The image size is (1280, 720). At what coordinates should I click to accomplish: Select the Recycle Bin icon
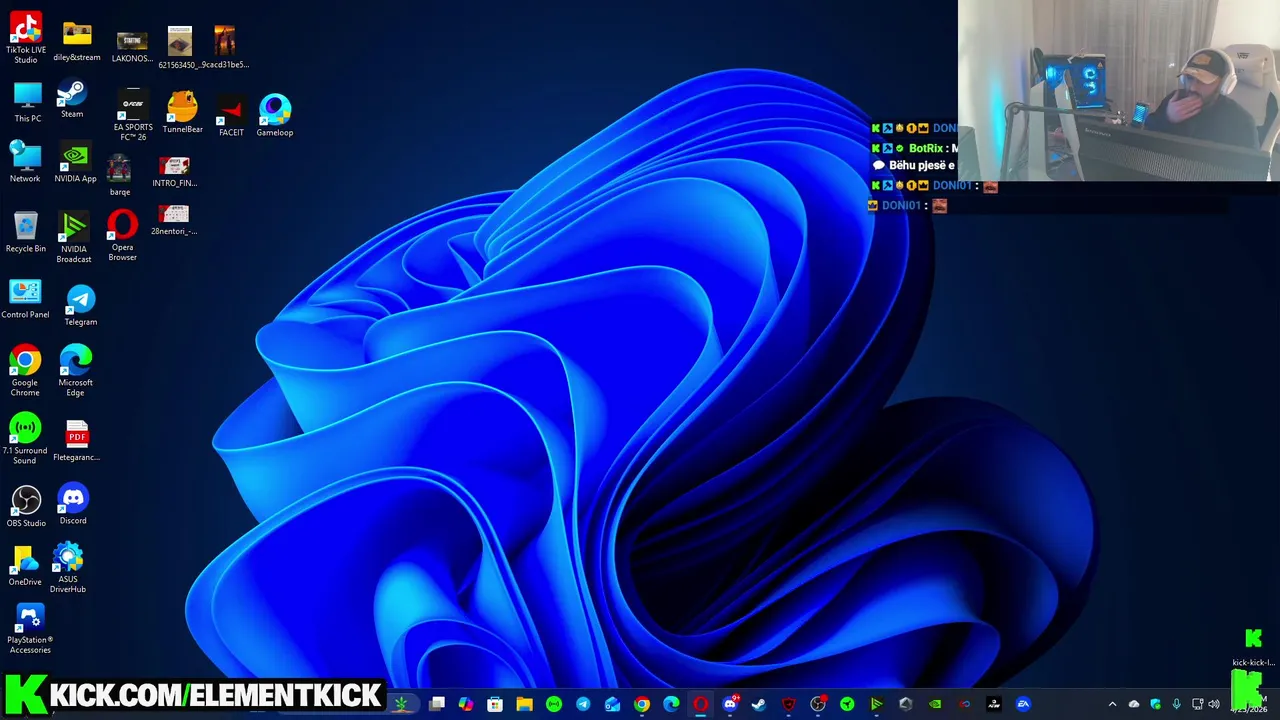point(26,232)
